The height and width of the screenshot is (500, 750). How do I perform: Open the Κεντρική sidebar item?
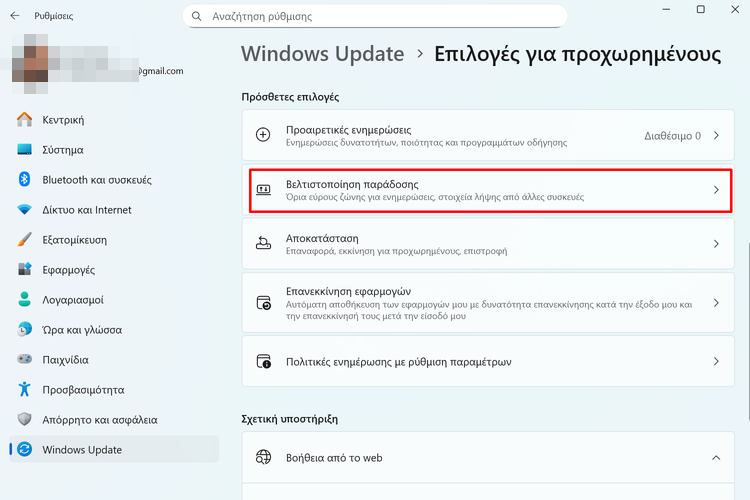[x=63, y=120]
